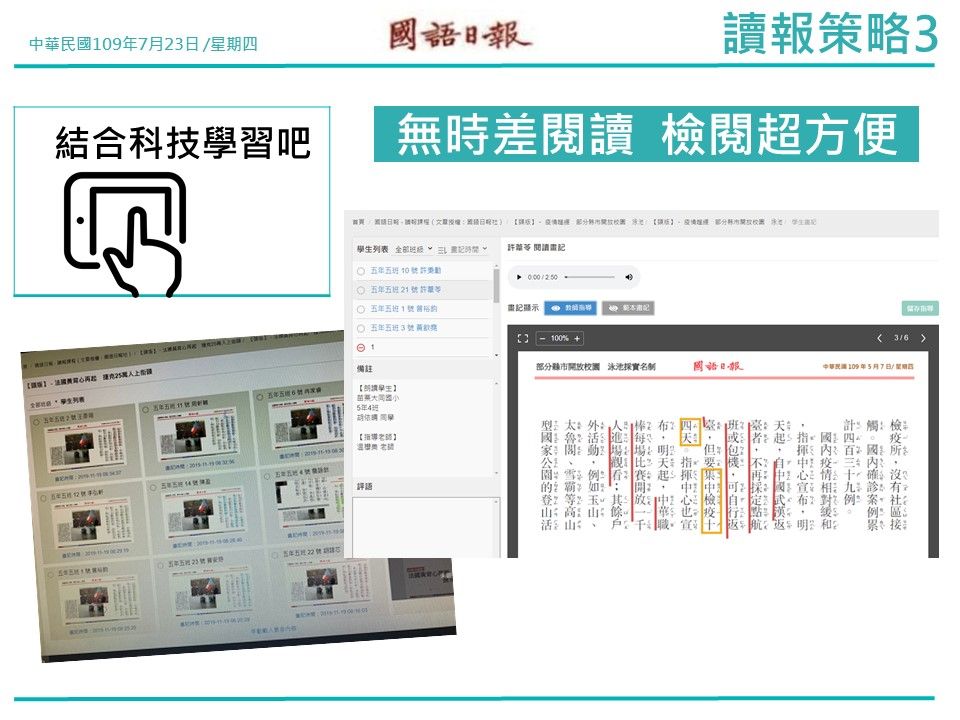
Task: Select radio for 五年五班 1 號 student
Action: pos(360,308)
